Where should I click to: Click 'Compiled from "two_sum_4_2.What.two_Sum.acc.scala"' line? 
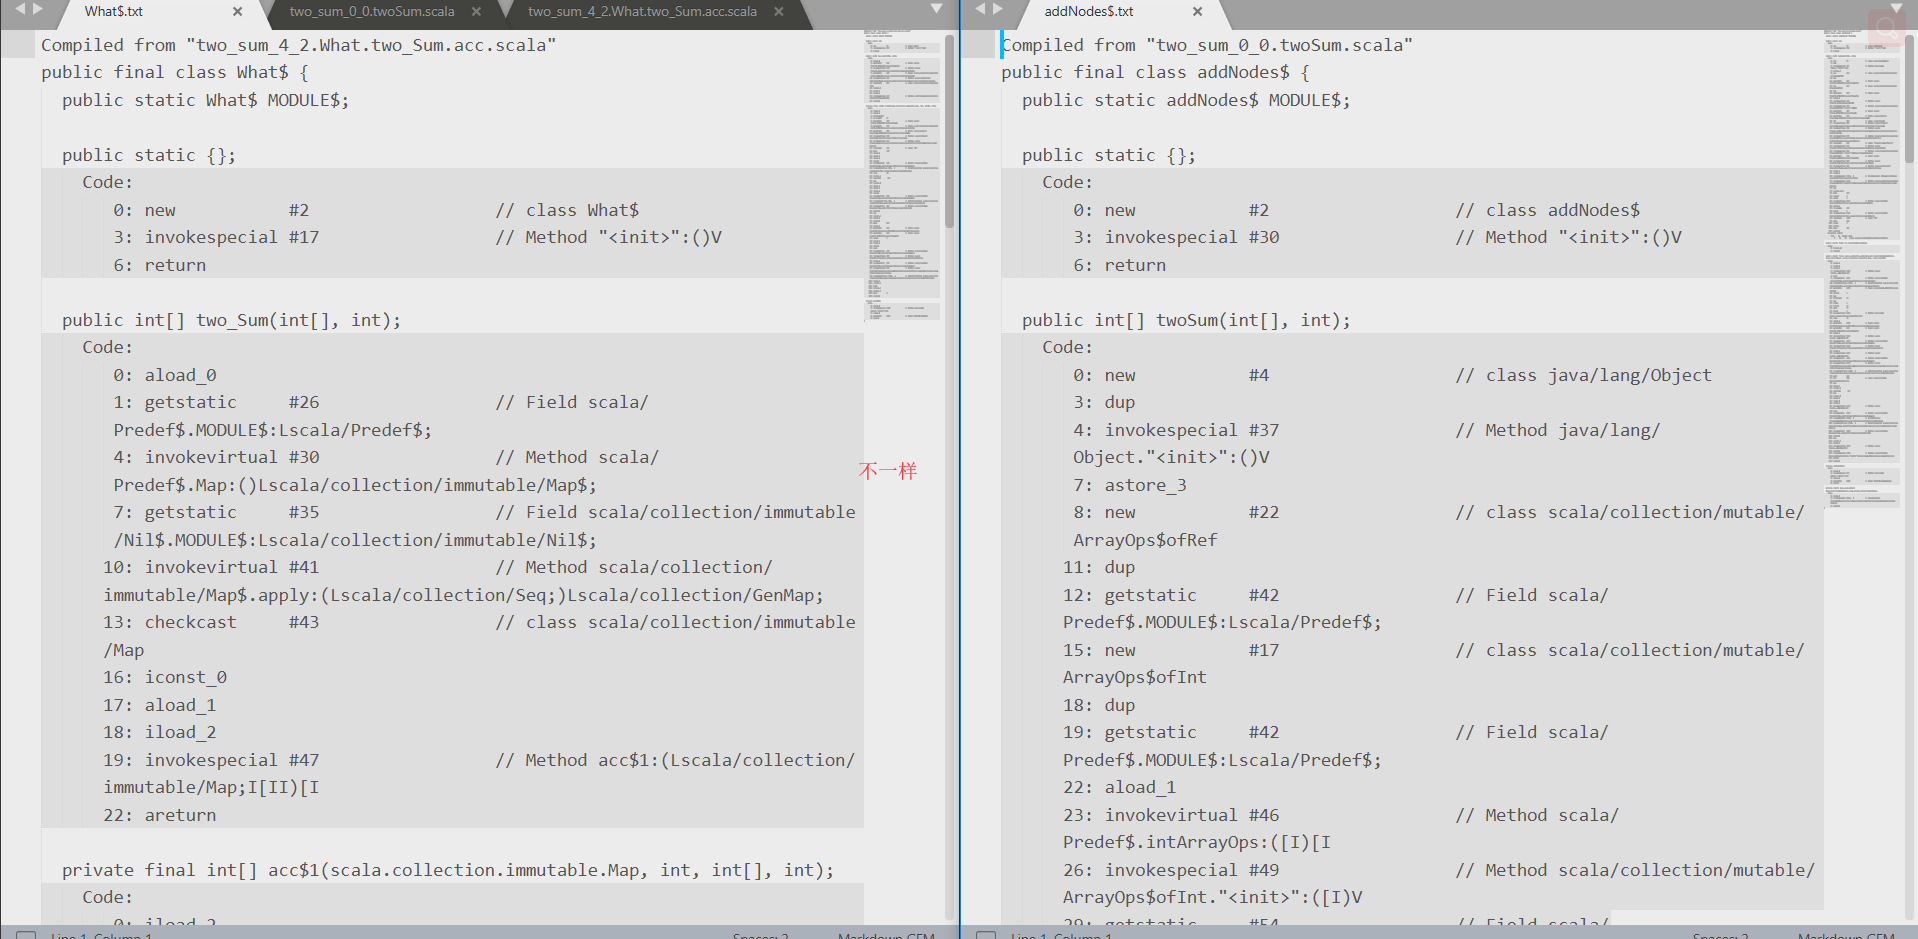pos(299,45)
